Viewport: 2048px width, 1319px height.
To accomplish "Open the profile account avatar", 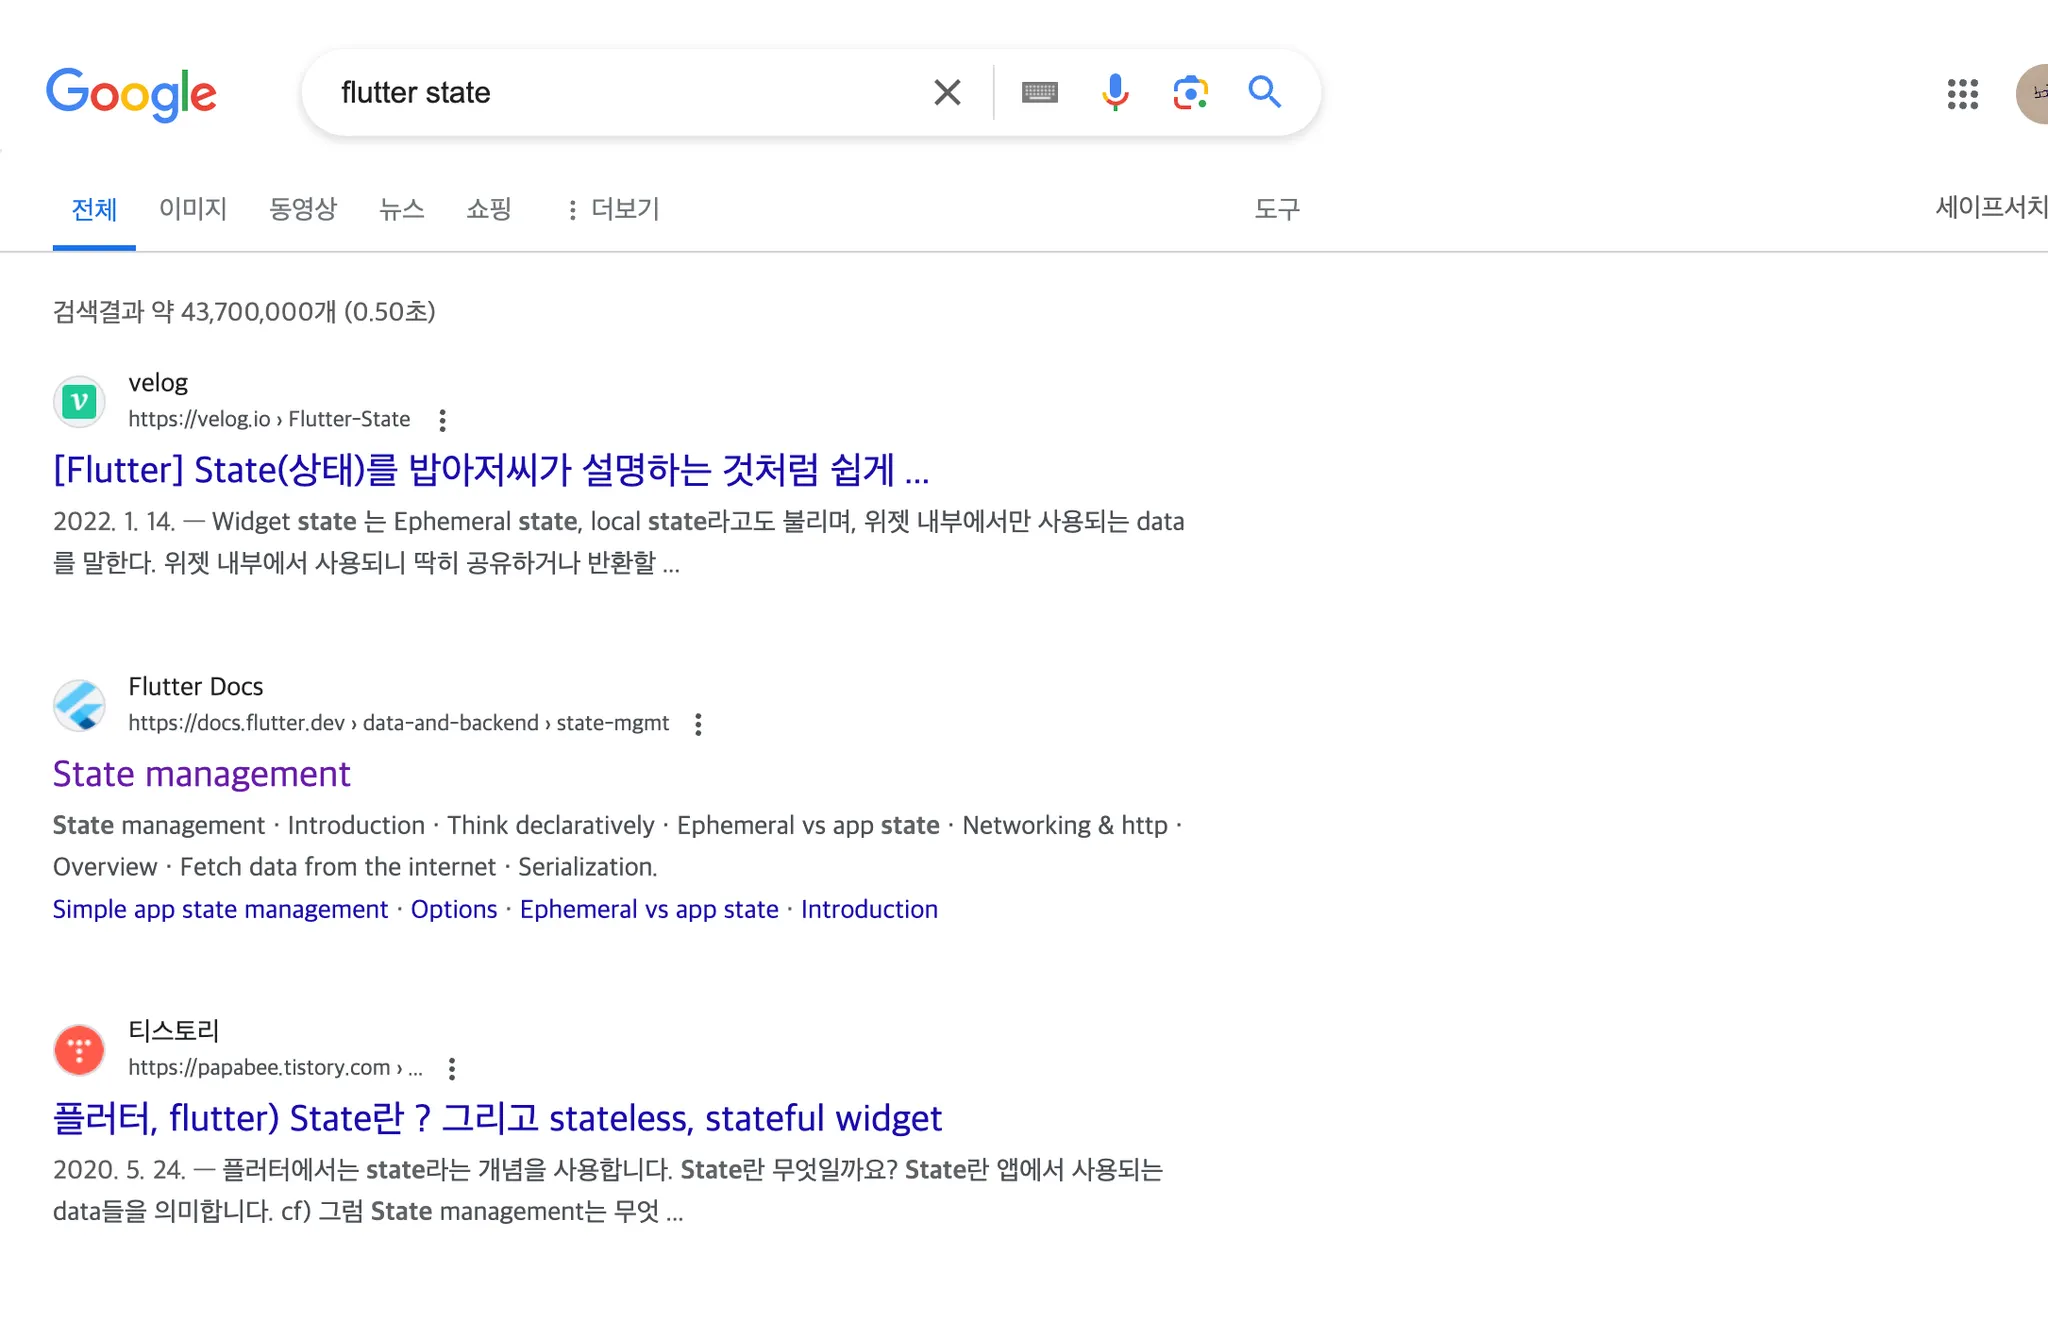I will [2034, 94].
